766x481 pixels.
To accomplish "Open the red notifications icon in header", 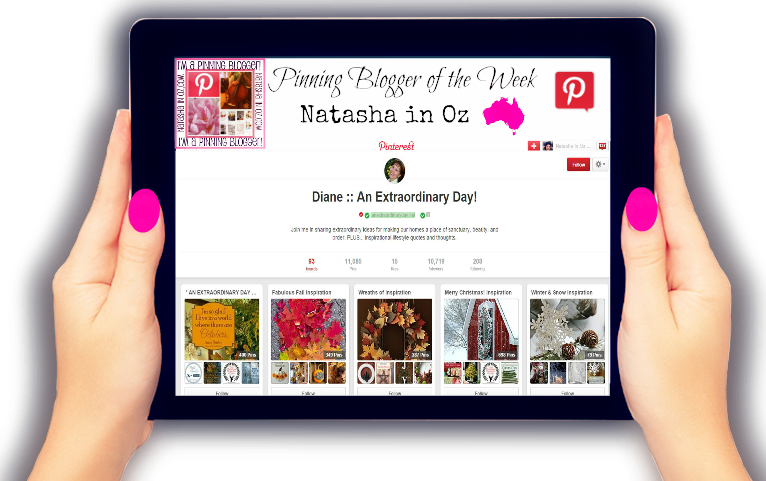I will [x=602, y=146].
